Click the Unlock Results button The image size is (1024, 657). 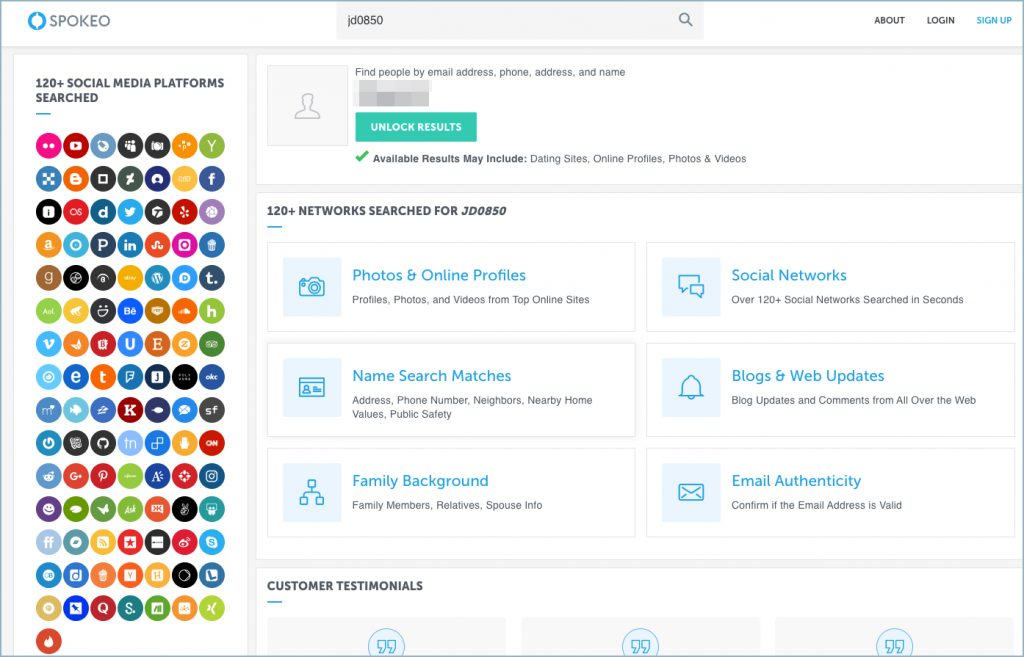point(416,127)
